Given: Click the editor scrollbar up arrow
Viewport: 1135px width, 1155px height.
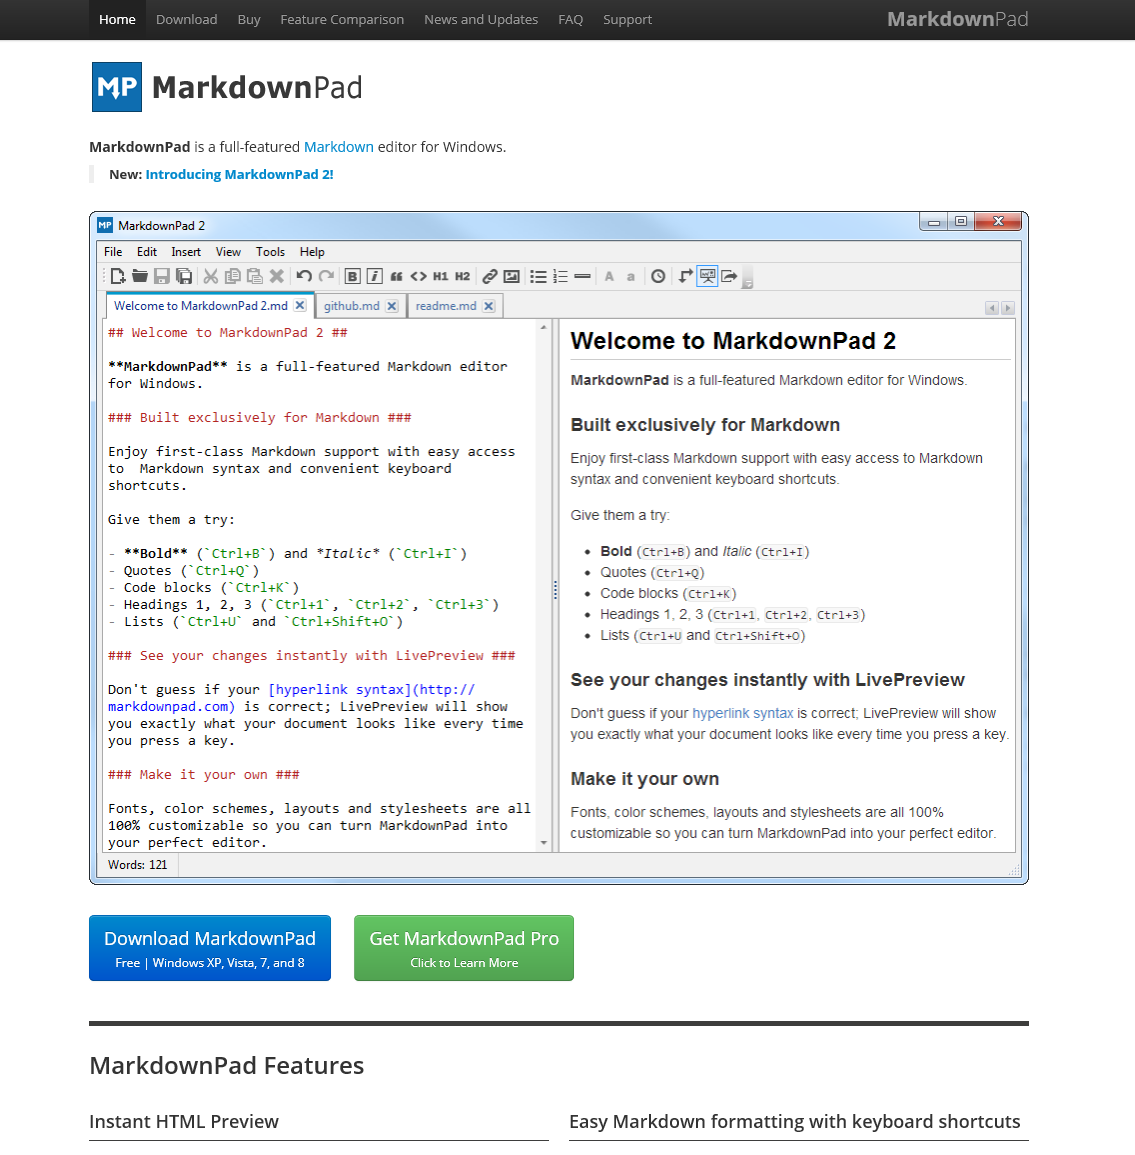Looking at the screenshot, I should tap(544, 327).
